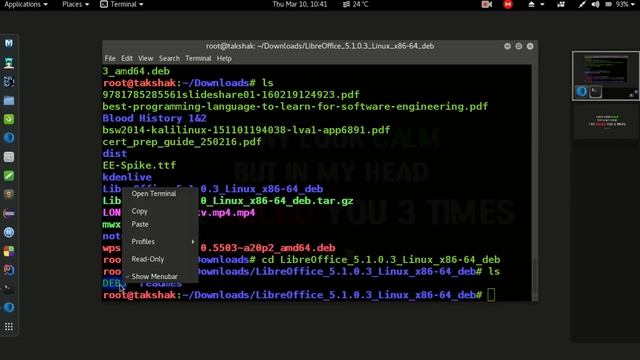The width and height of the screenshot is (640, 360).
Task: Click the clock showing Thu Mar 10, 10:41
Action: coord(300,4)
